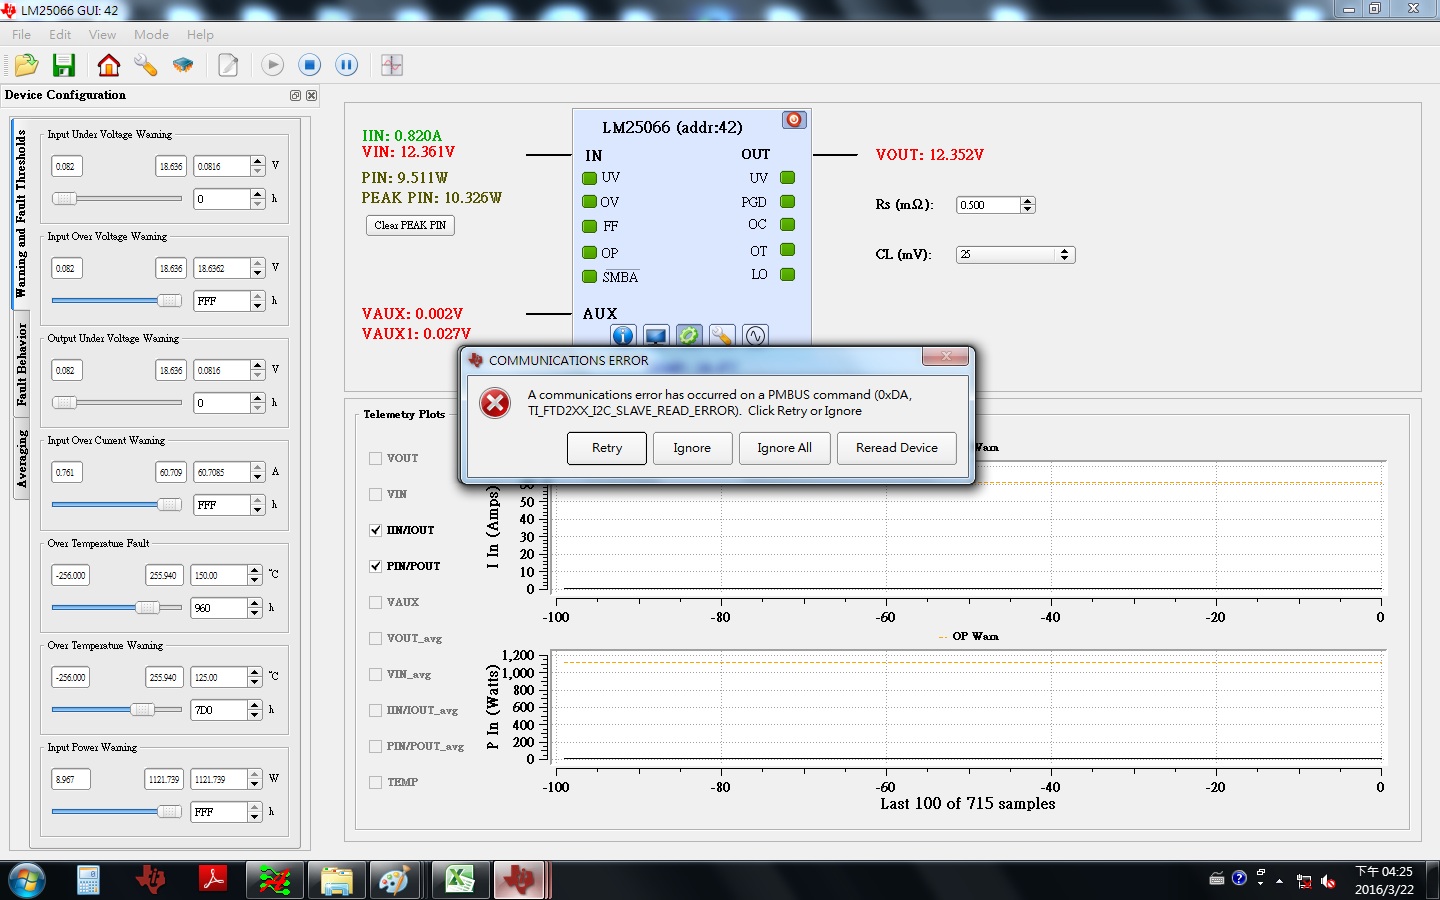Close the Device Configuration panel
Screen dimensions: 1440x900
point(311,95)
